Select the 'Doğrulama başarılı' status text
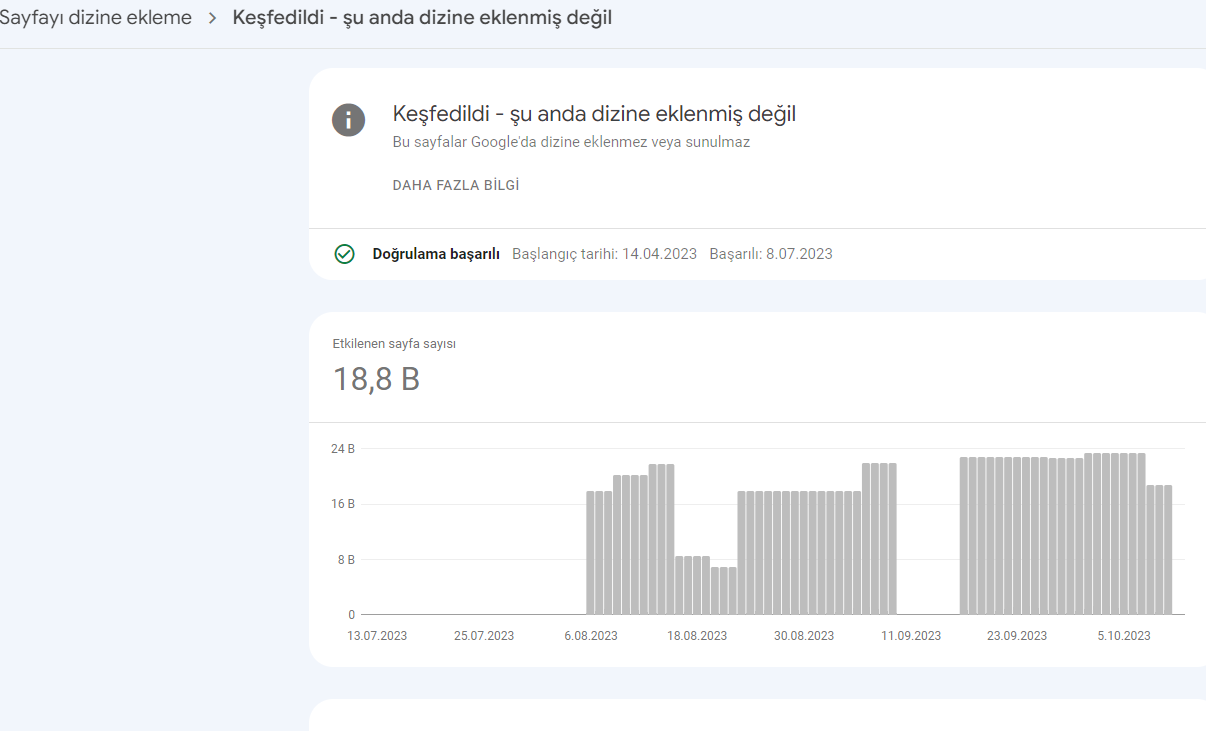 (x=436, y=254)
